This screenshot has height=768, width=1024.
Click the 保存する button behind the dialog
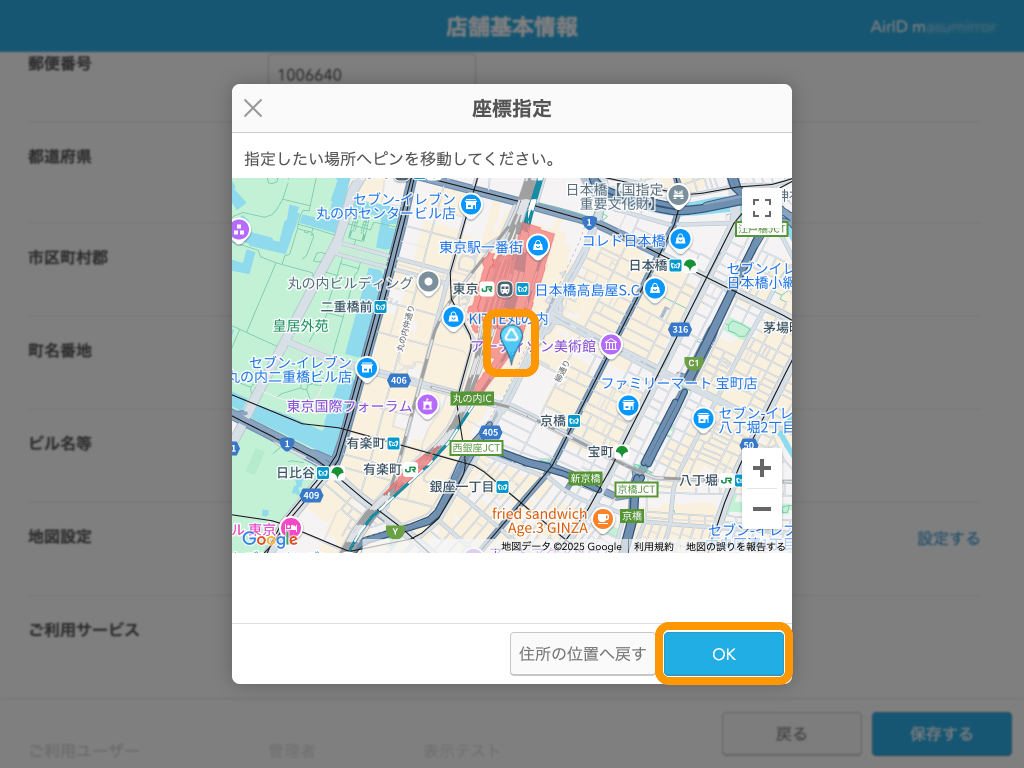click(x=942, y=733)
